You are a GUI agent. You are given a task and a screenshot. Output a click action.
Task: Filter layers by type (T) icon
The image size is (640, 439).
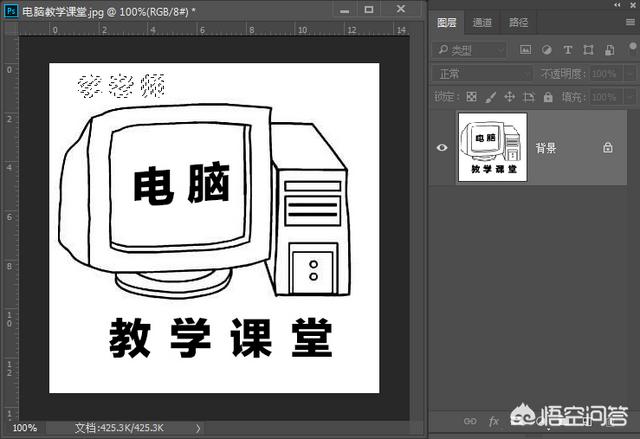(567, 50)
